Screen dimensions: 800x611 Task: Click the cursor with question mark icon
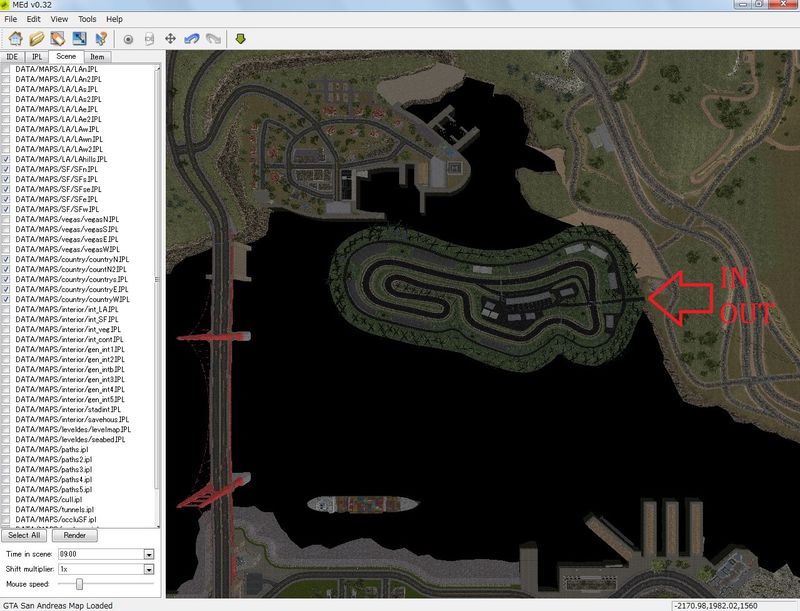(101, 38)
